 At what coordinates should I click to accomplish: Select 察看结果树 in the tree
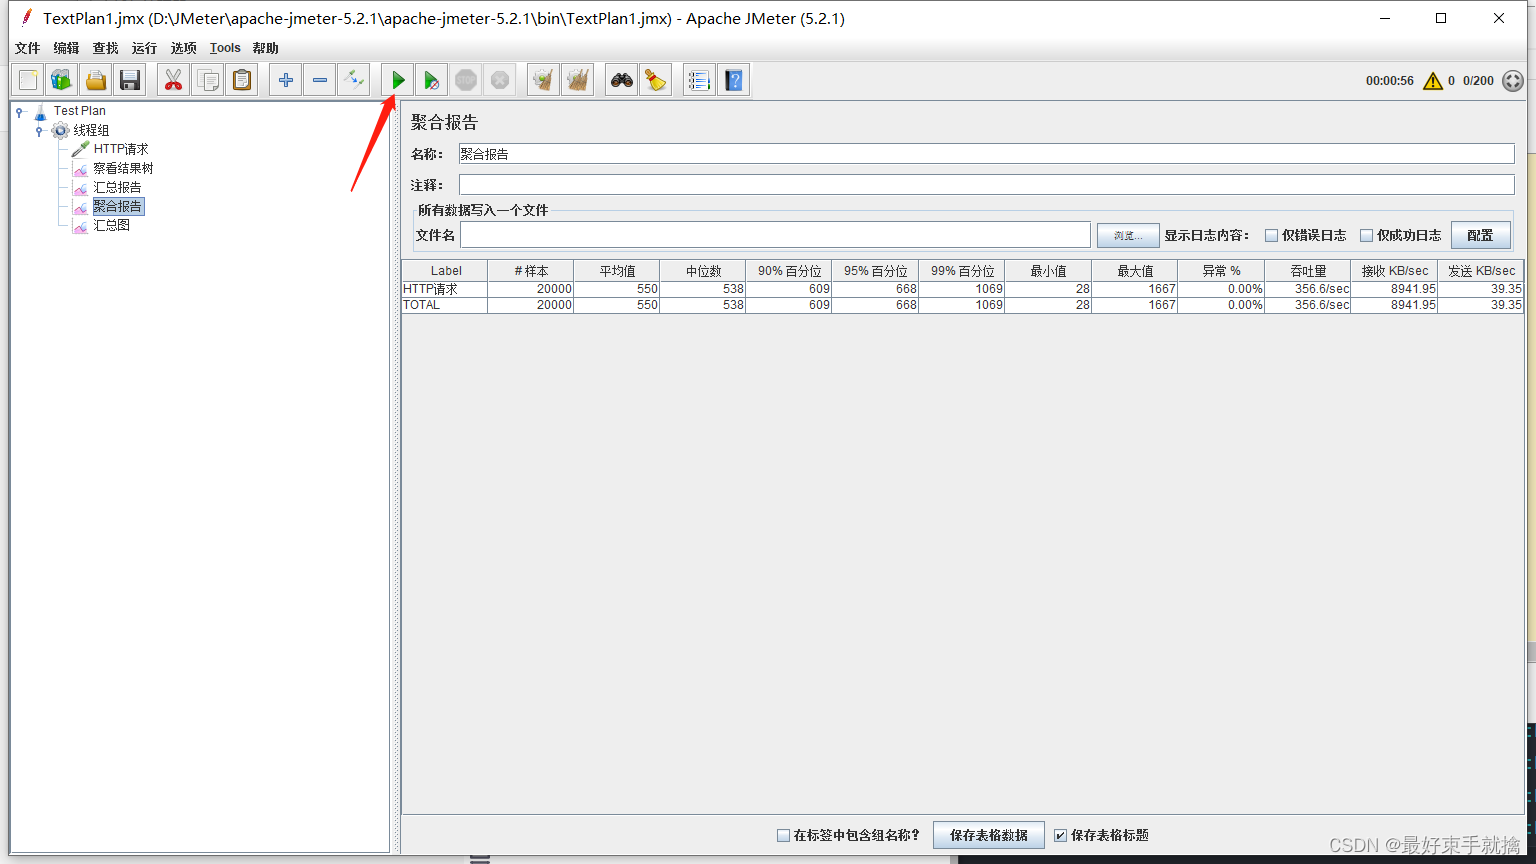pyautogui.click(x=123, y=168)
